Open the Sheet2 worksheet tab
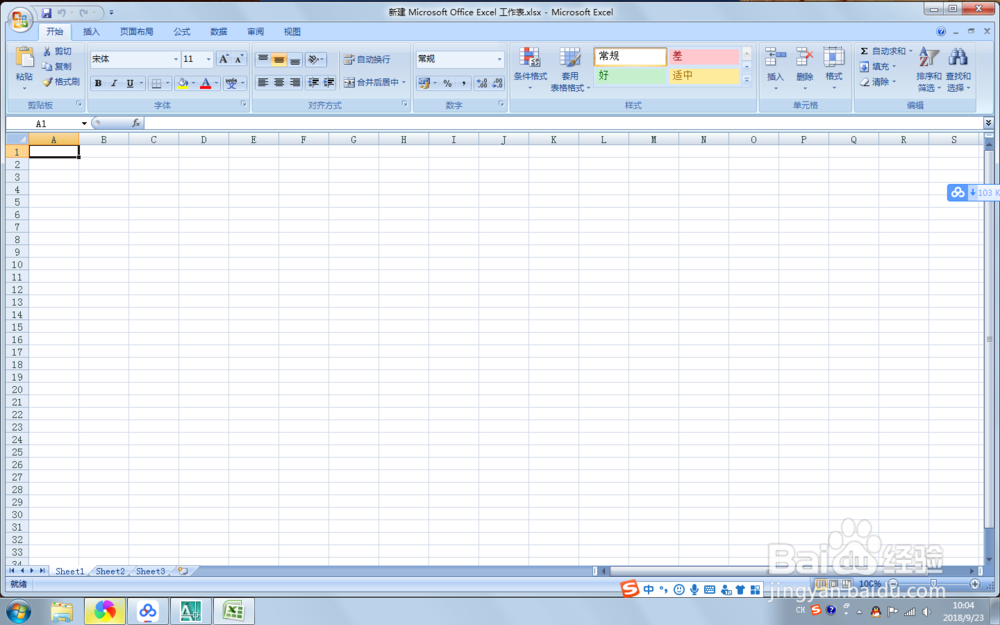 click(x=109, y=571)
